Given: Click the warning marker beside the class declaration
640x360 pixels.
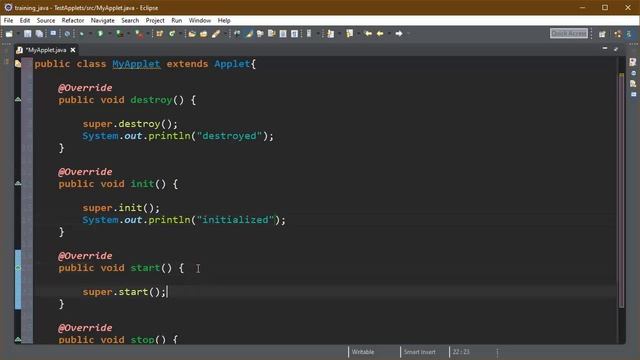Looking at the screenshot, I should coord(18,64).
